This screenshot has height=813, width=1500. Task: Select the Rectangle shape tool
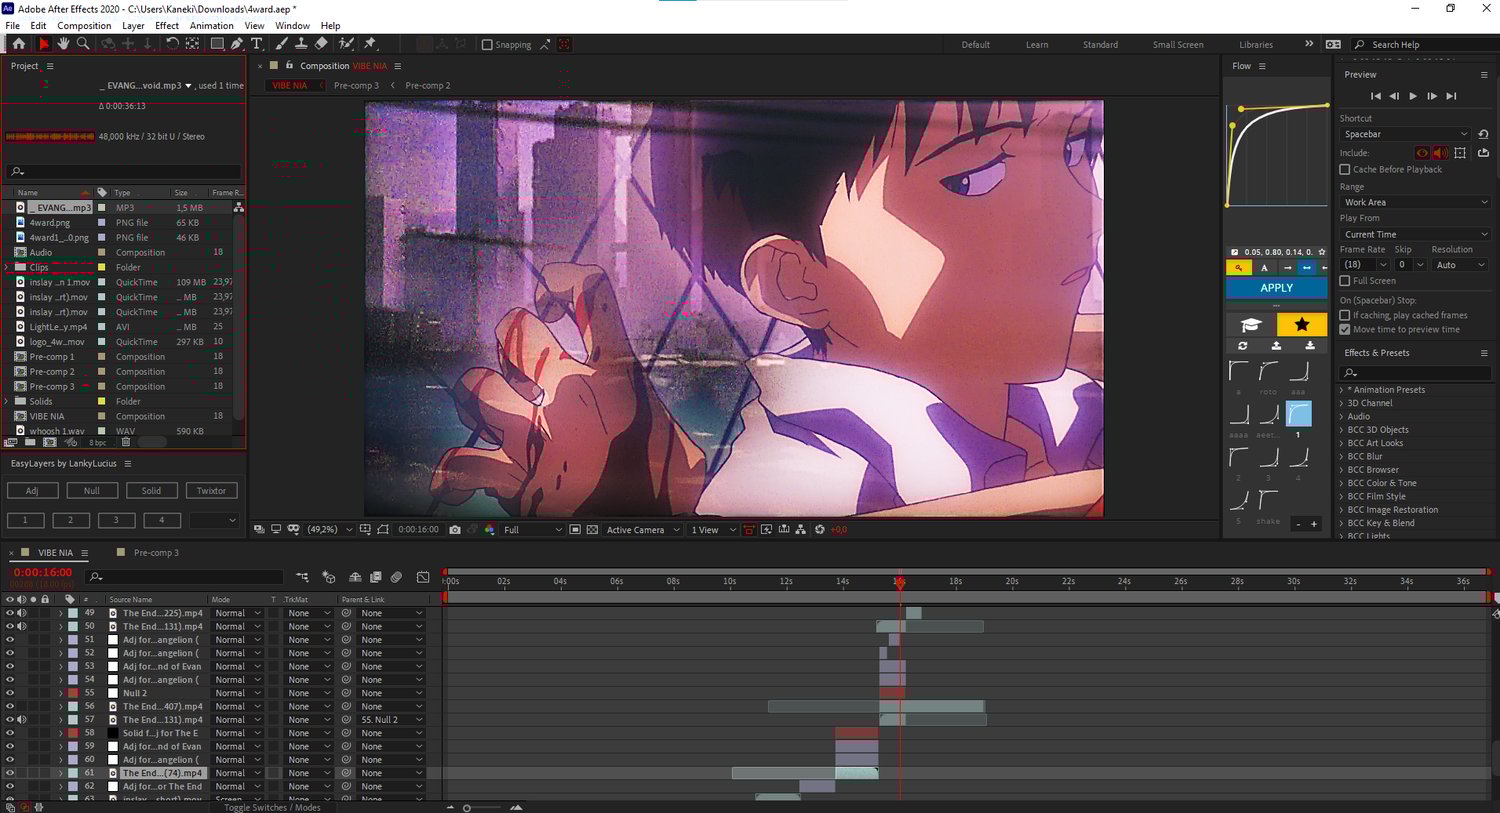pyautogui.click(x=216, y=44)
